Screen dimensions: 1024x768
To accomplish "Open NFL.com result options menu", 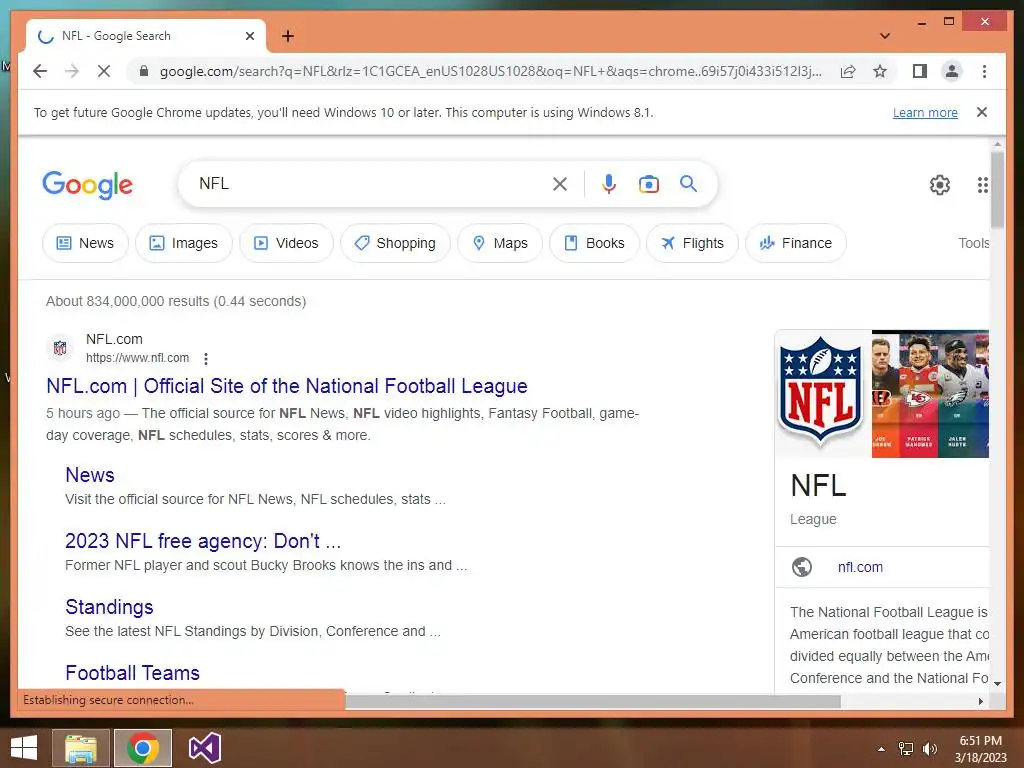I will click(x=206, y=359).
